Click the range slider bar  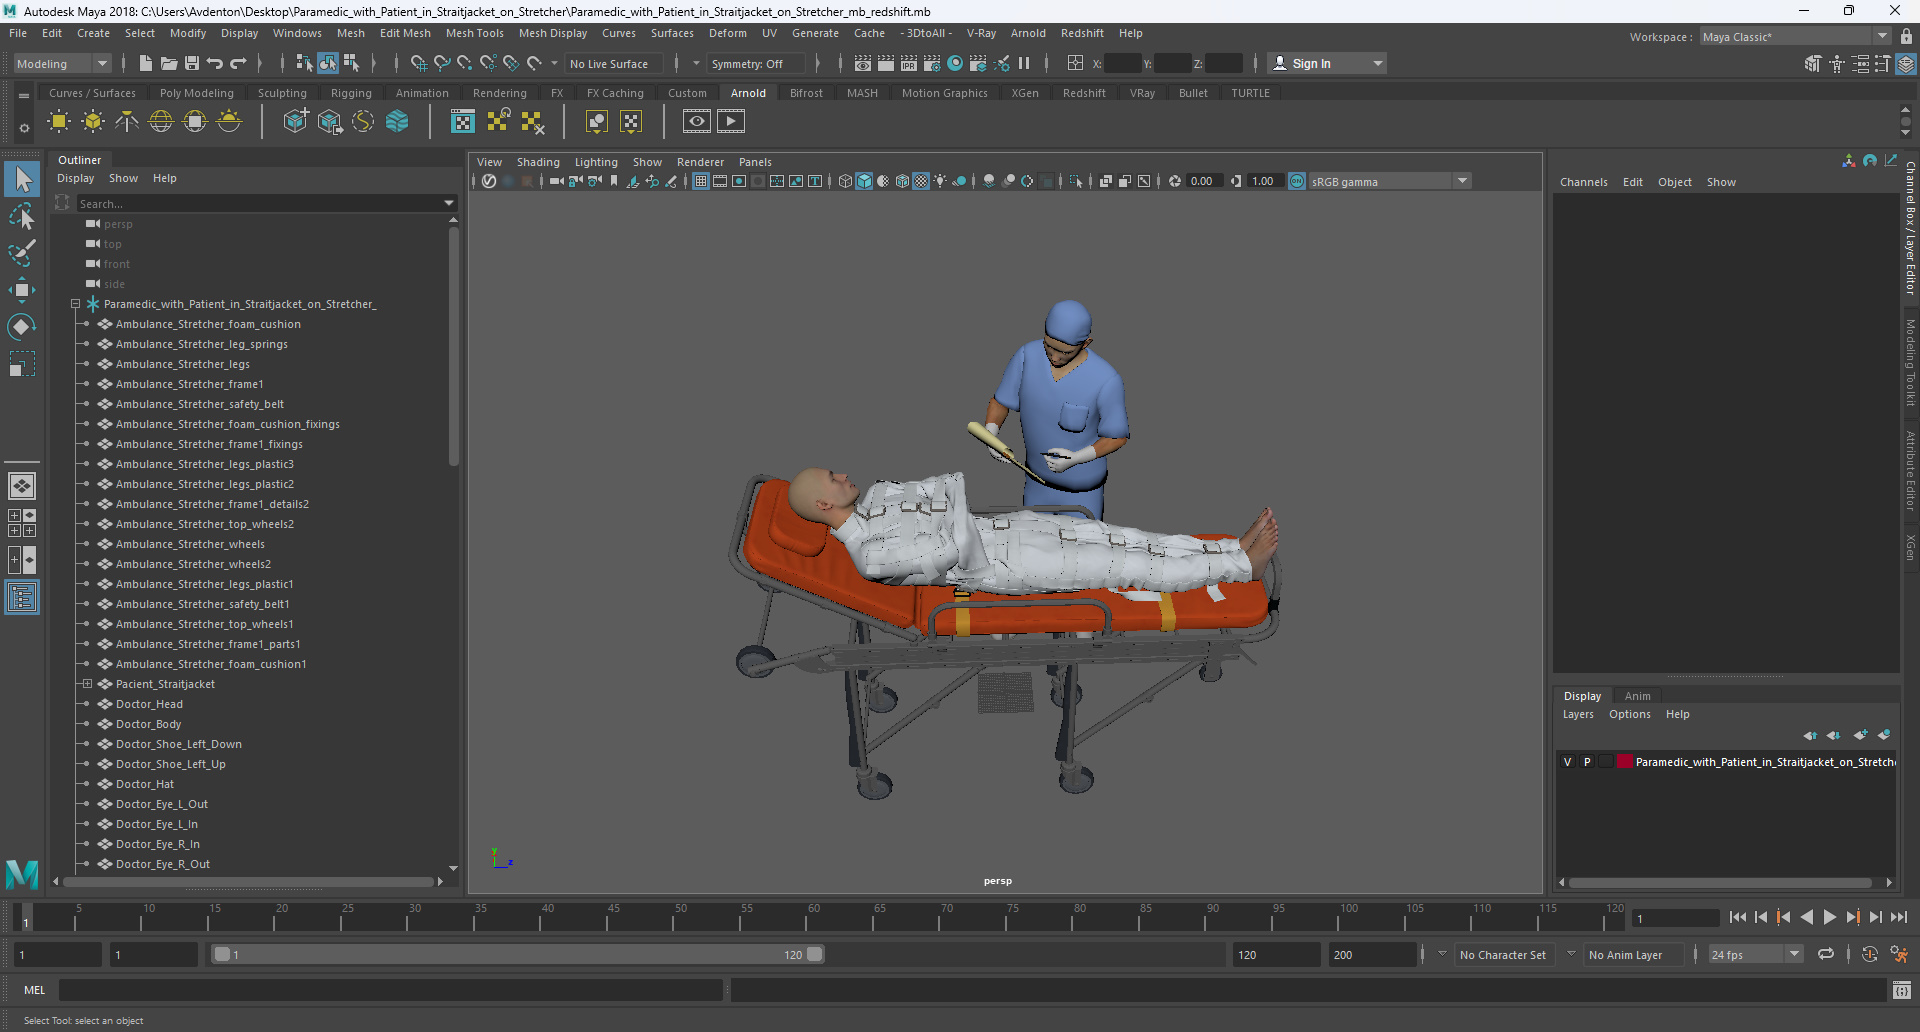(x=519, y=954)
